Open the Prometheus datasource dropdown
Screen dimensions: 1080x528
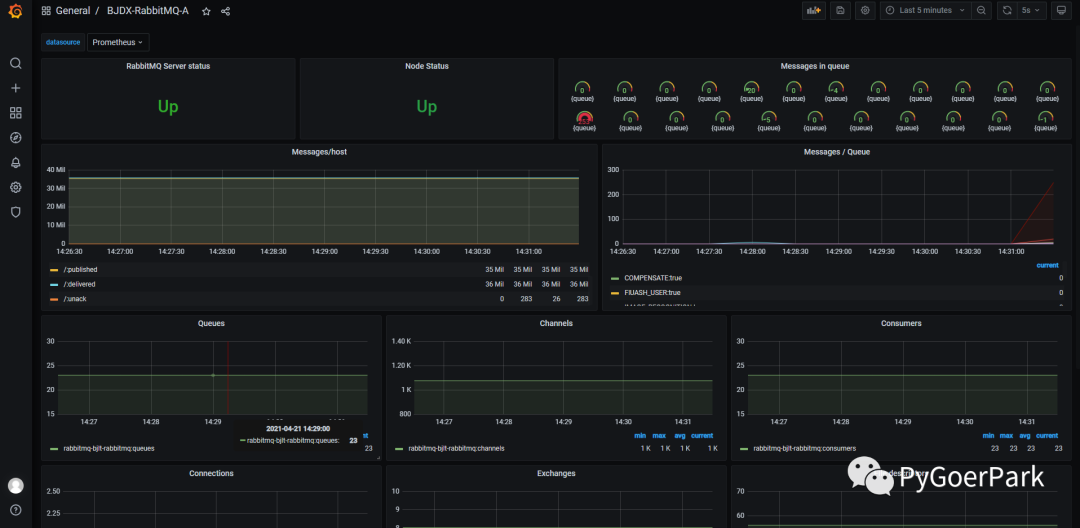[118, 42]
